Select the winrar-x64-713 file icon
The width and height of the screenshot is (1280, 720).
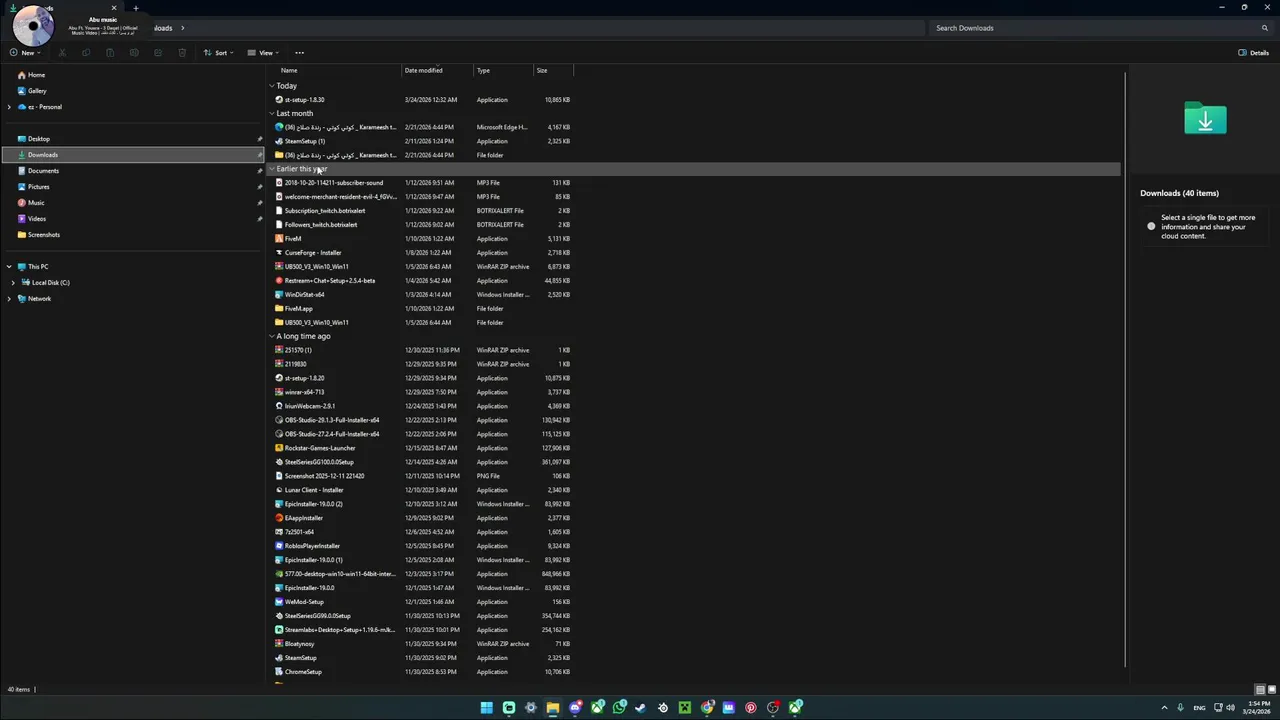pyautogui.click(x=279, y=392)
